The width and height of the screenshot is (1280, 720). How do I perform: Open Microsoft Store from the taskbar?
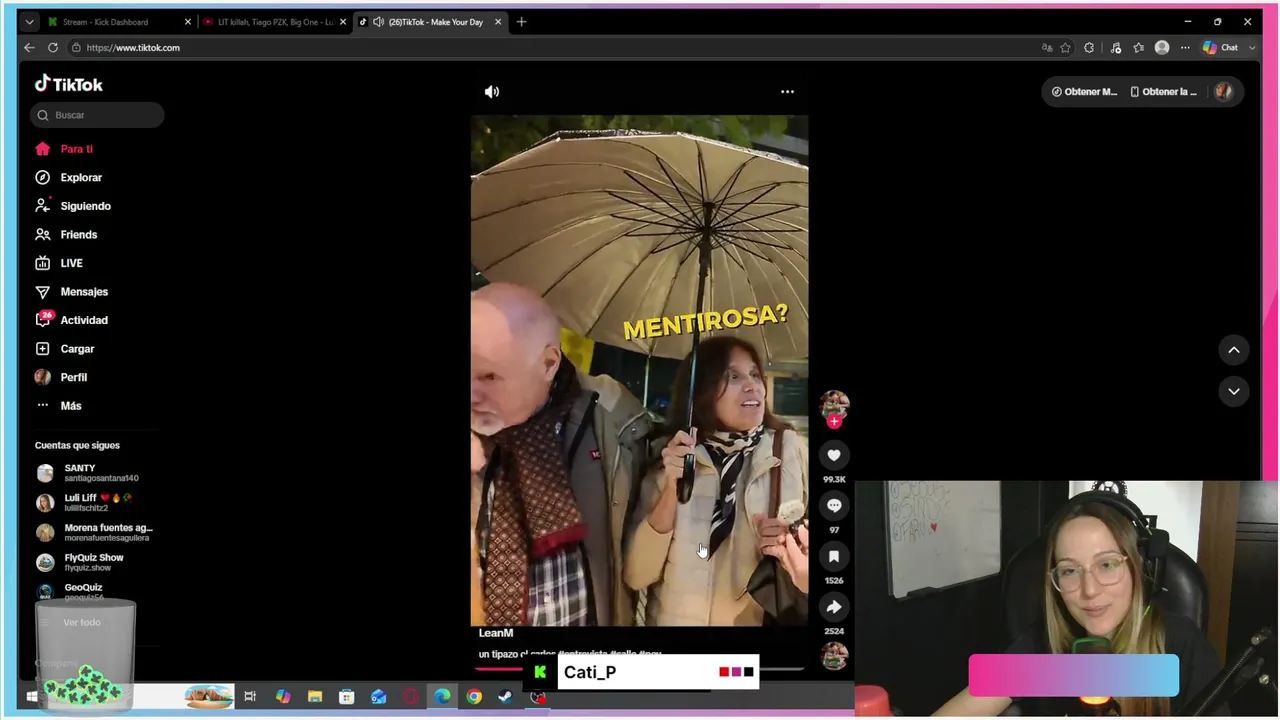click(346, 697)
